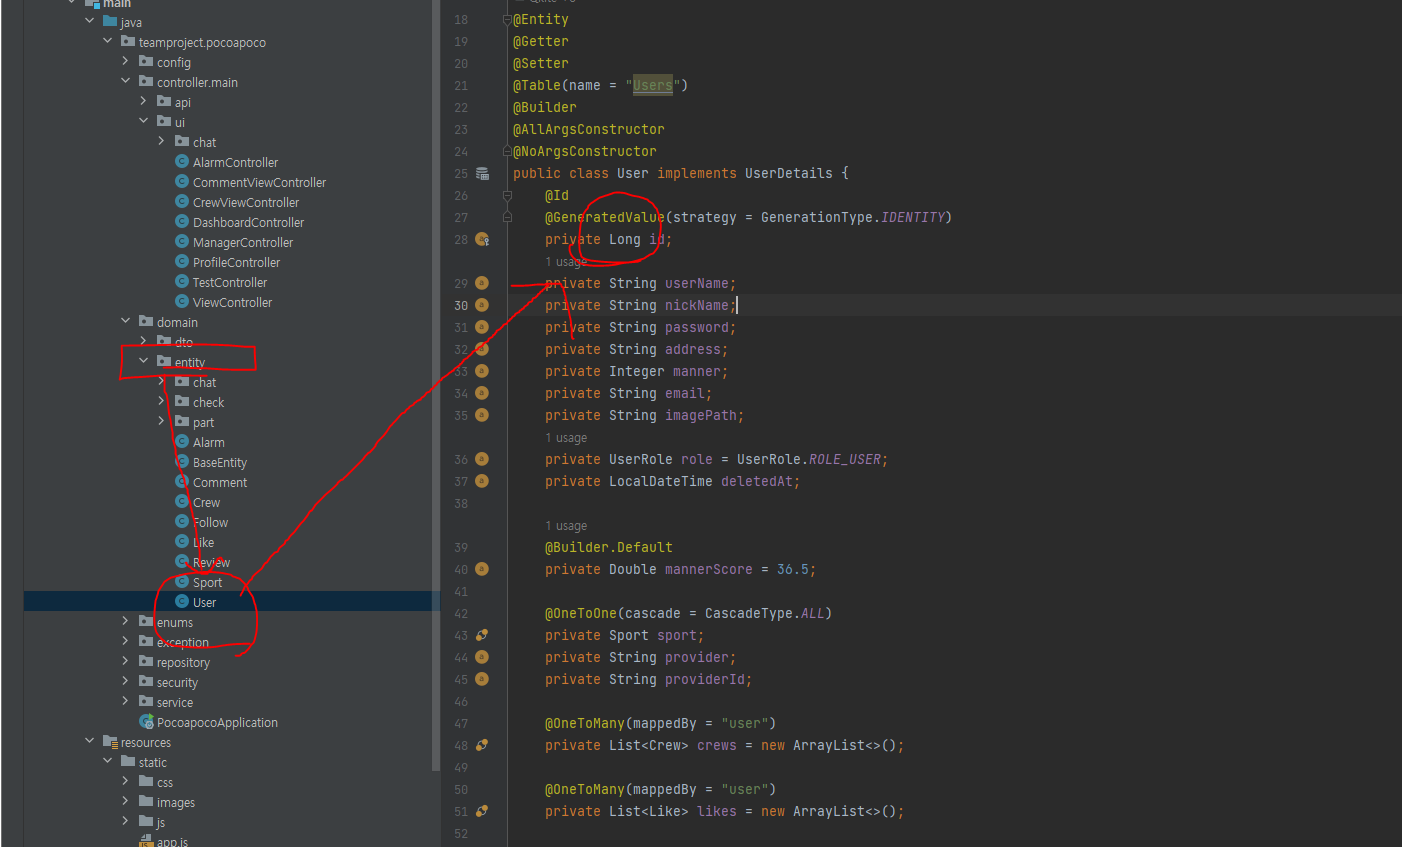Click gutter field icon for nickName line
1402x847 pixels.
482,305
